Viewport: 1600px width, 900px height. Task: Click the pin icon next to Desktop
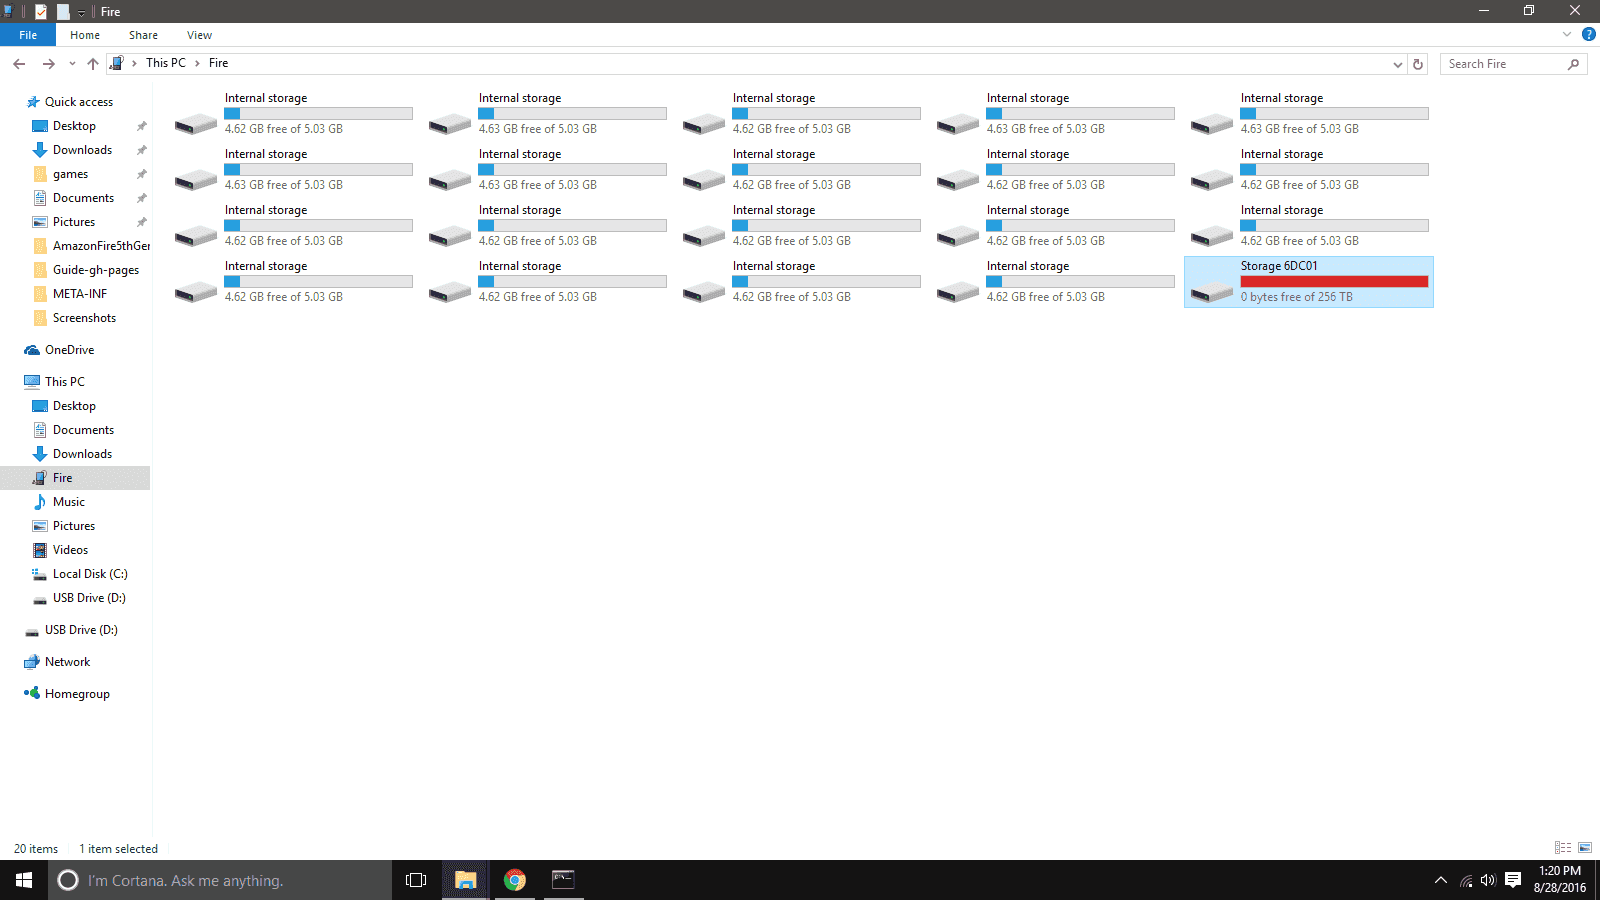pyautogui.click(x=141, y=126)
